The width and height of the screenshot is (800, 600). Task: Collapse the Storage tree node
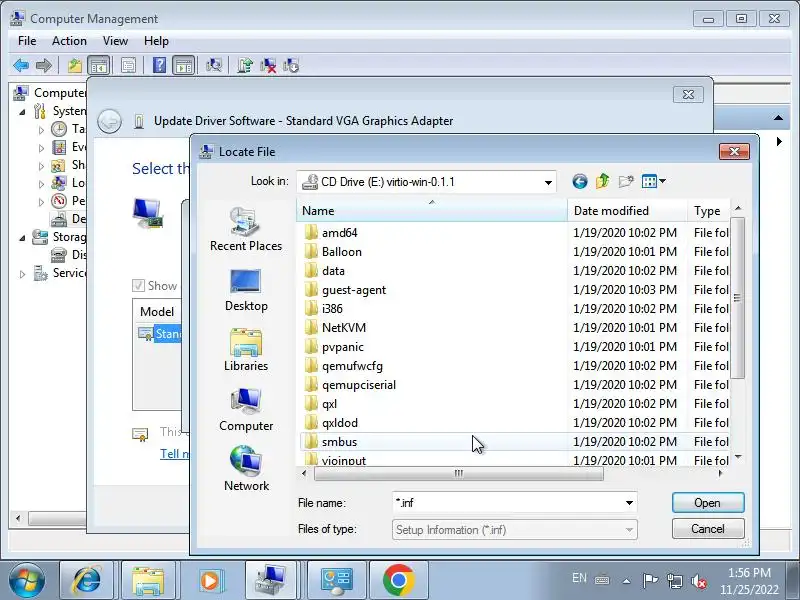(x=22, y=238)
